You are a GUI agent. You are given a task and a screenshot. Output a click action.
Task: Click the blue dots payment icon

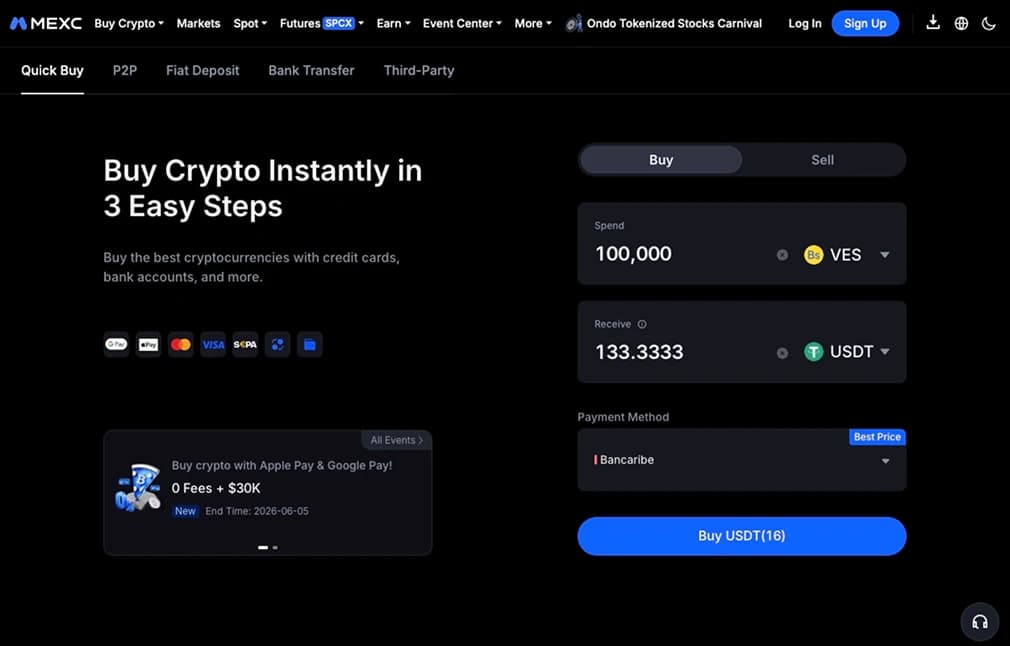278,345
